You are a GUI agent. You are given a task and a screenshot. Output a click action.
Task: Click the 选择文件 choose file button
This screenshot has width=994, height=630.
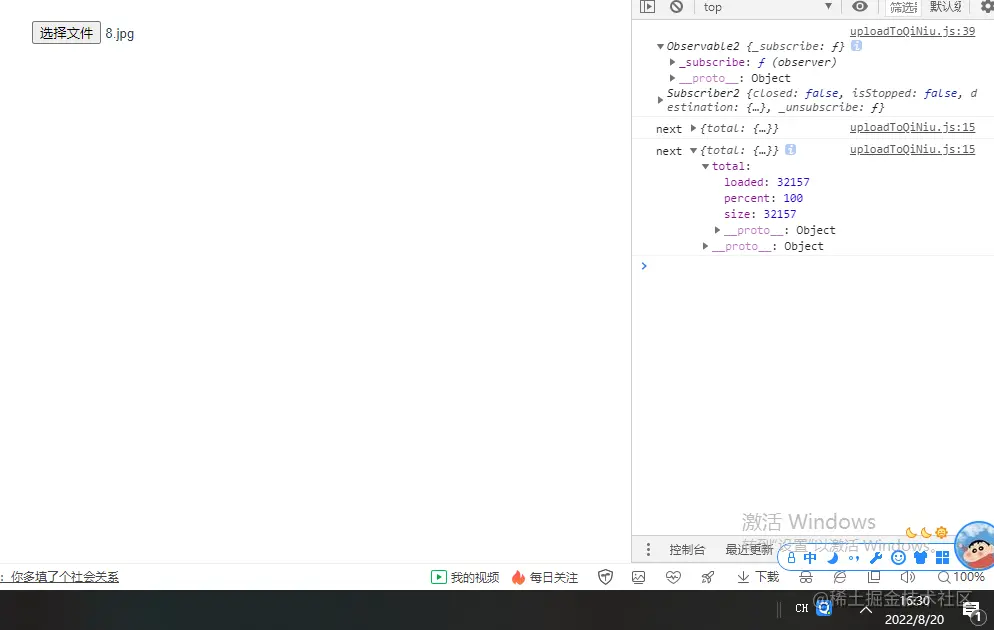pyautogui.click(x=66, y=33)
